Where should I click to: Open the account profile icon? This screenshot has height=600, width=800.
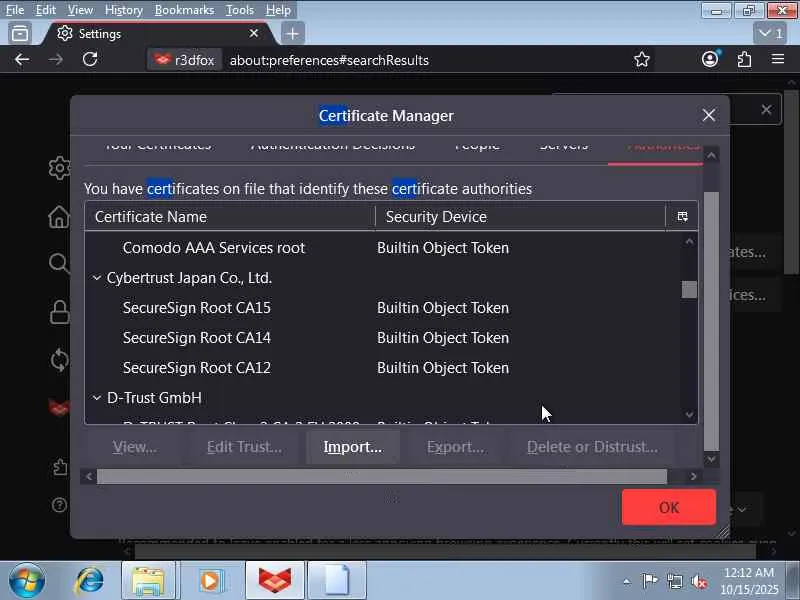[x=710, y=59]
